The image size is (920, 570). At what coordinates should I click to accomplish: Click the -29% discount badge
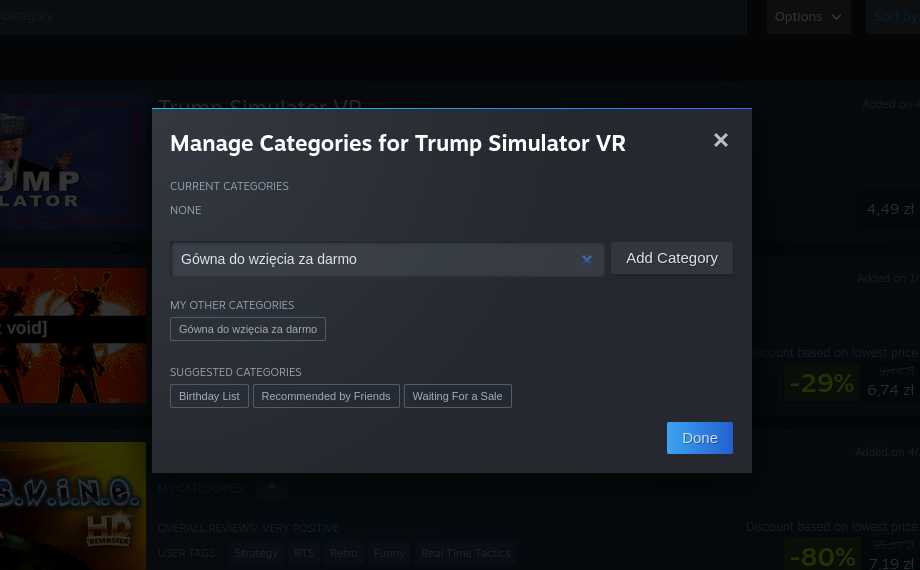pyautogui.click(x=821, y=383)
